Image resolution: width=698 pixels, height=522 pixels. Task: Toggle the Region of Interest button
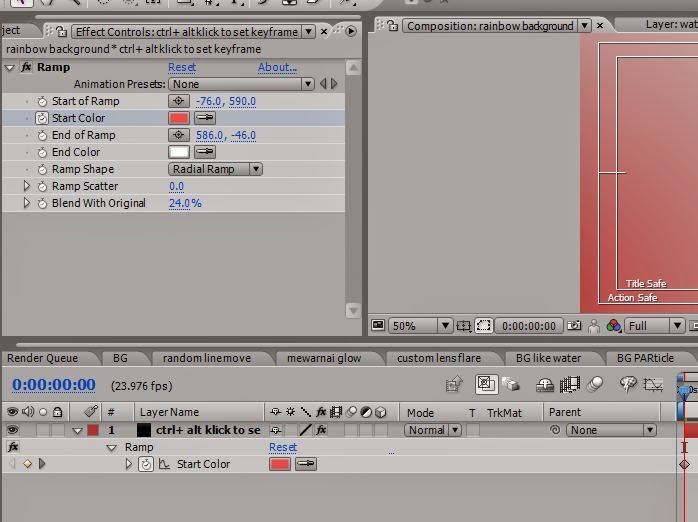coord(484,326)
